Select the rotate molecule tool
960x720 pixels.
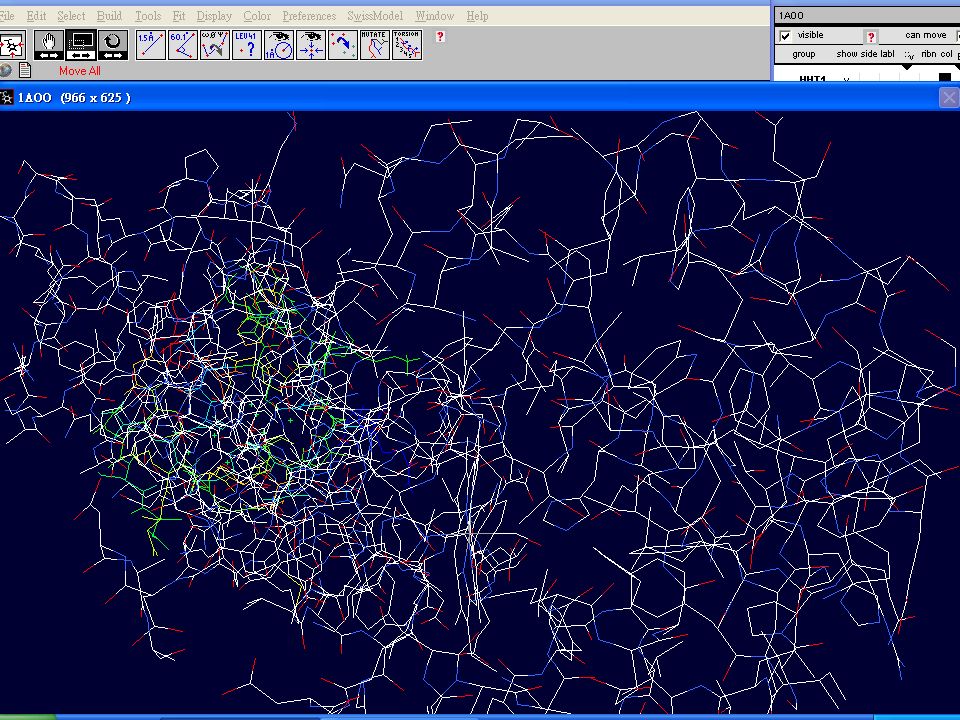click(x=113, y=45)
